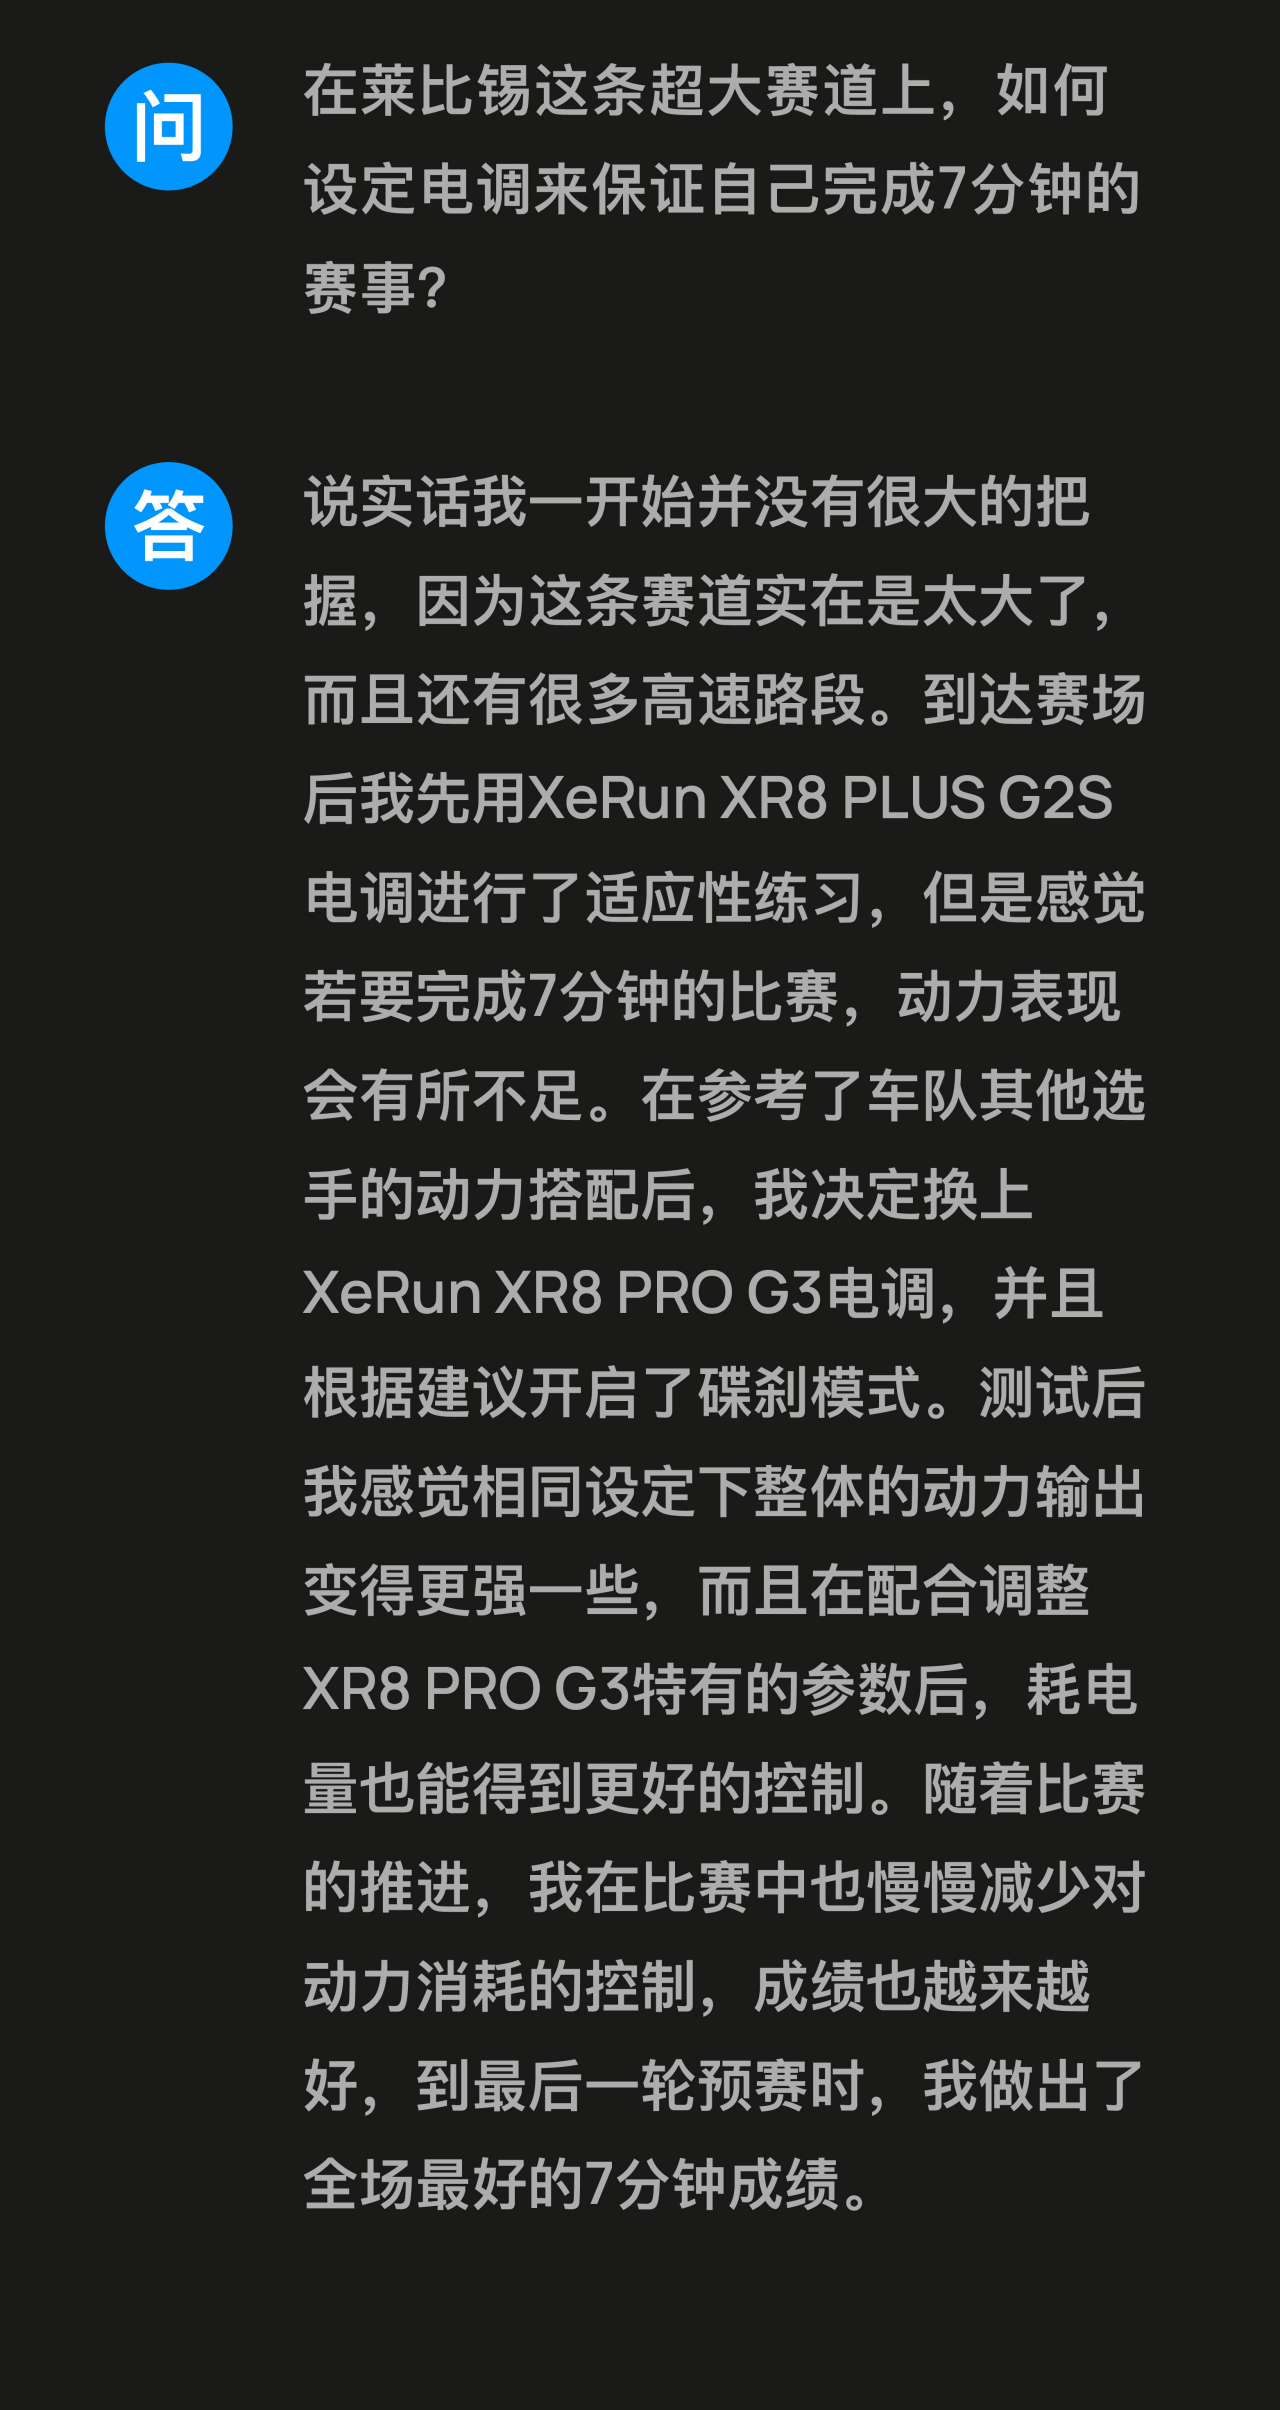Click the text XeRun XR8 PRO G3电调

click(x=619, y=1293)
